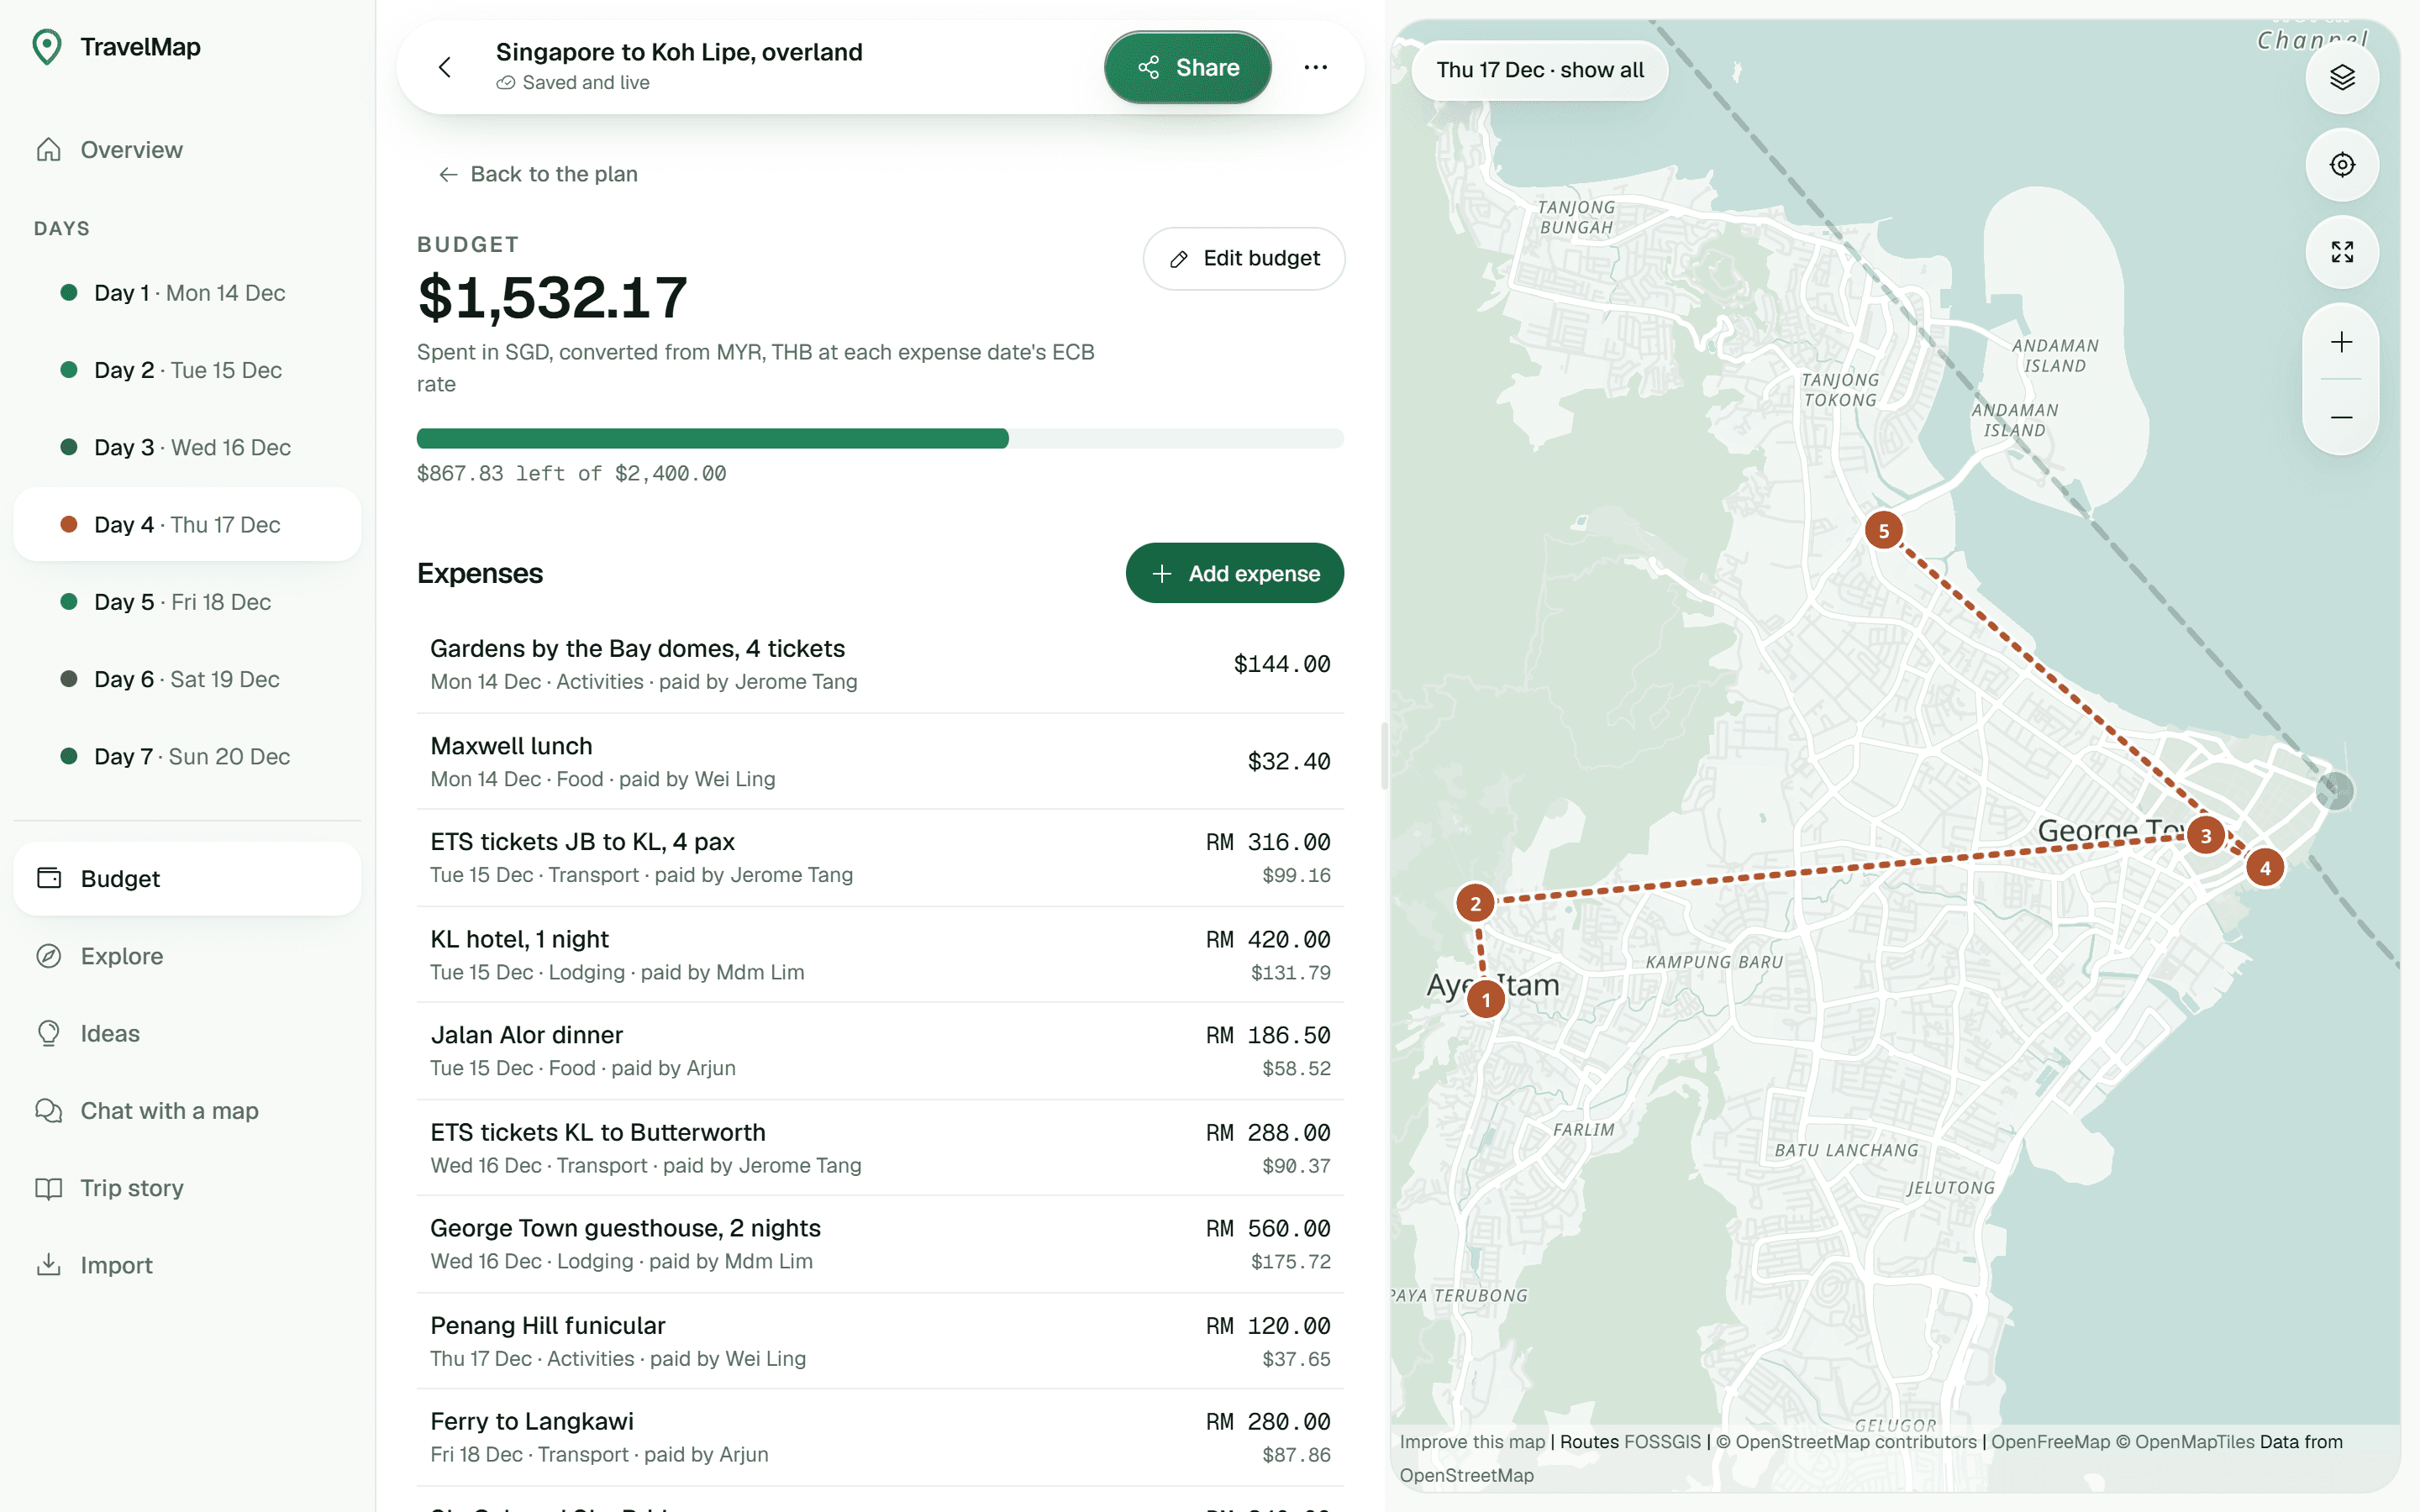2420x1512 pixels.
Task: Open Chat with a map
Action: click(187, 1110)
